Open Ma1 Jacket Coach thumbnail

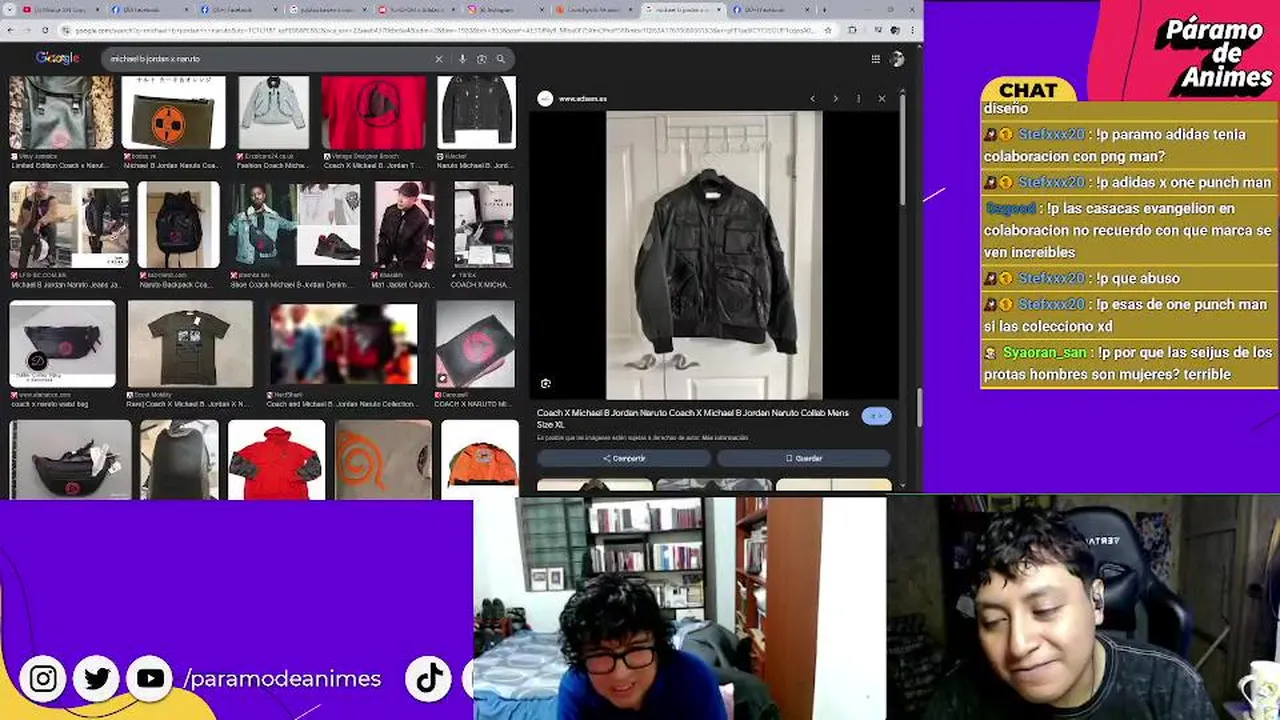point(404,224)
